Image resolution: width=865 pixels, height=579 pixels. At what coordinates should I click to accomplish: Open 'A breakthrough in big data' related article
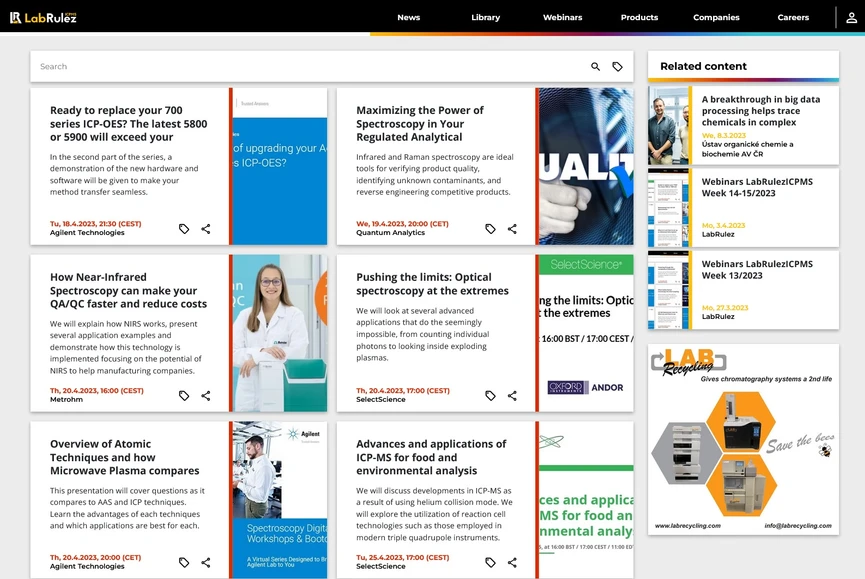pos(761,111)
